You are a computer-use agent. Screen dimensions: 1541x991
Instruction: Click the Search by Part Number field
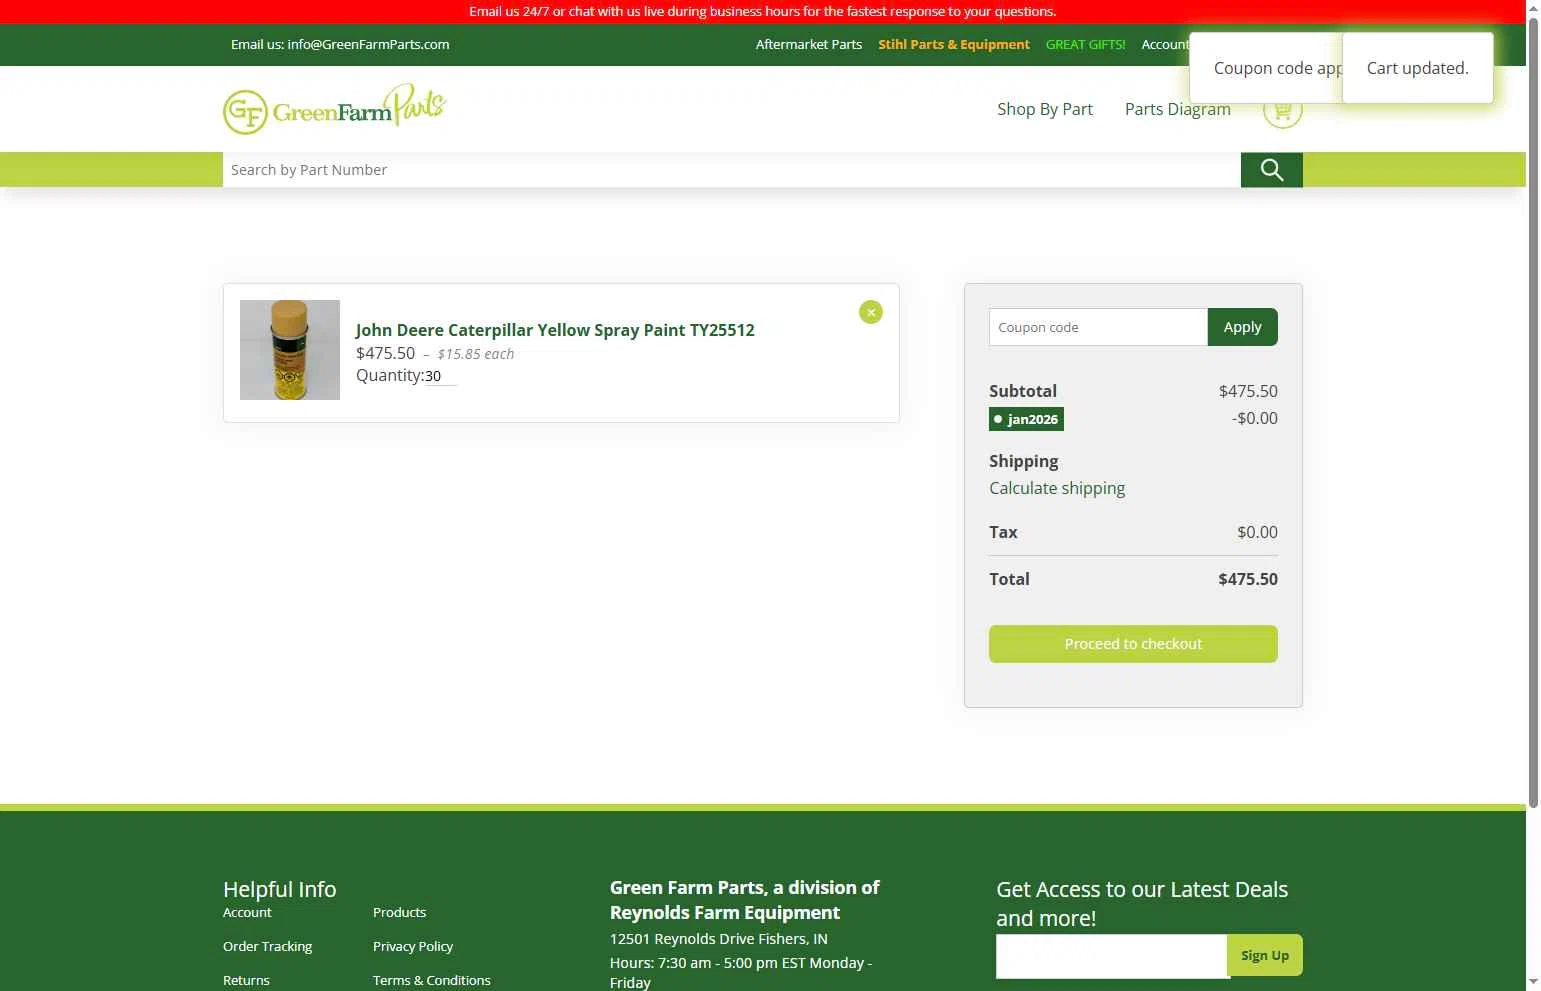coord(731,170)
